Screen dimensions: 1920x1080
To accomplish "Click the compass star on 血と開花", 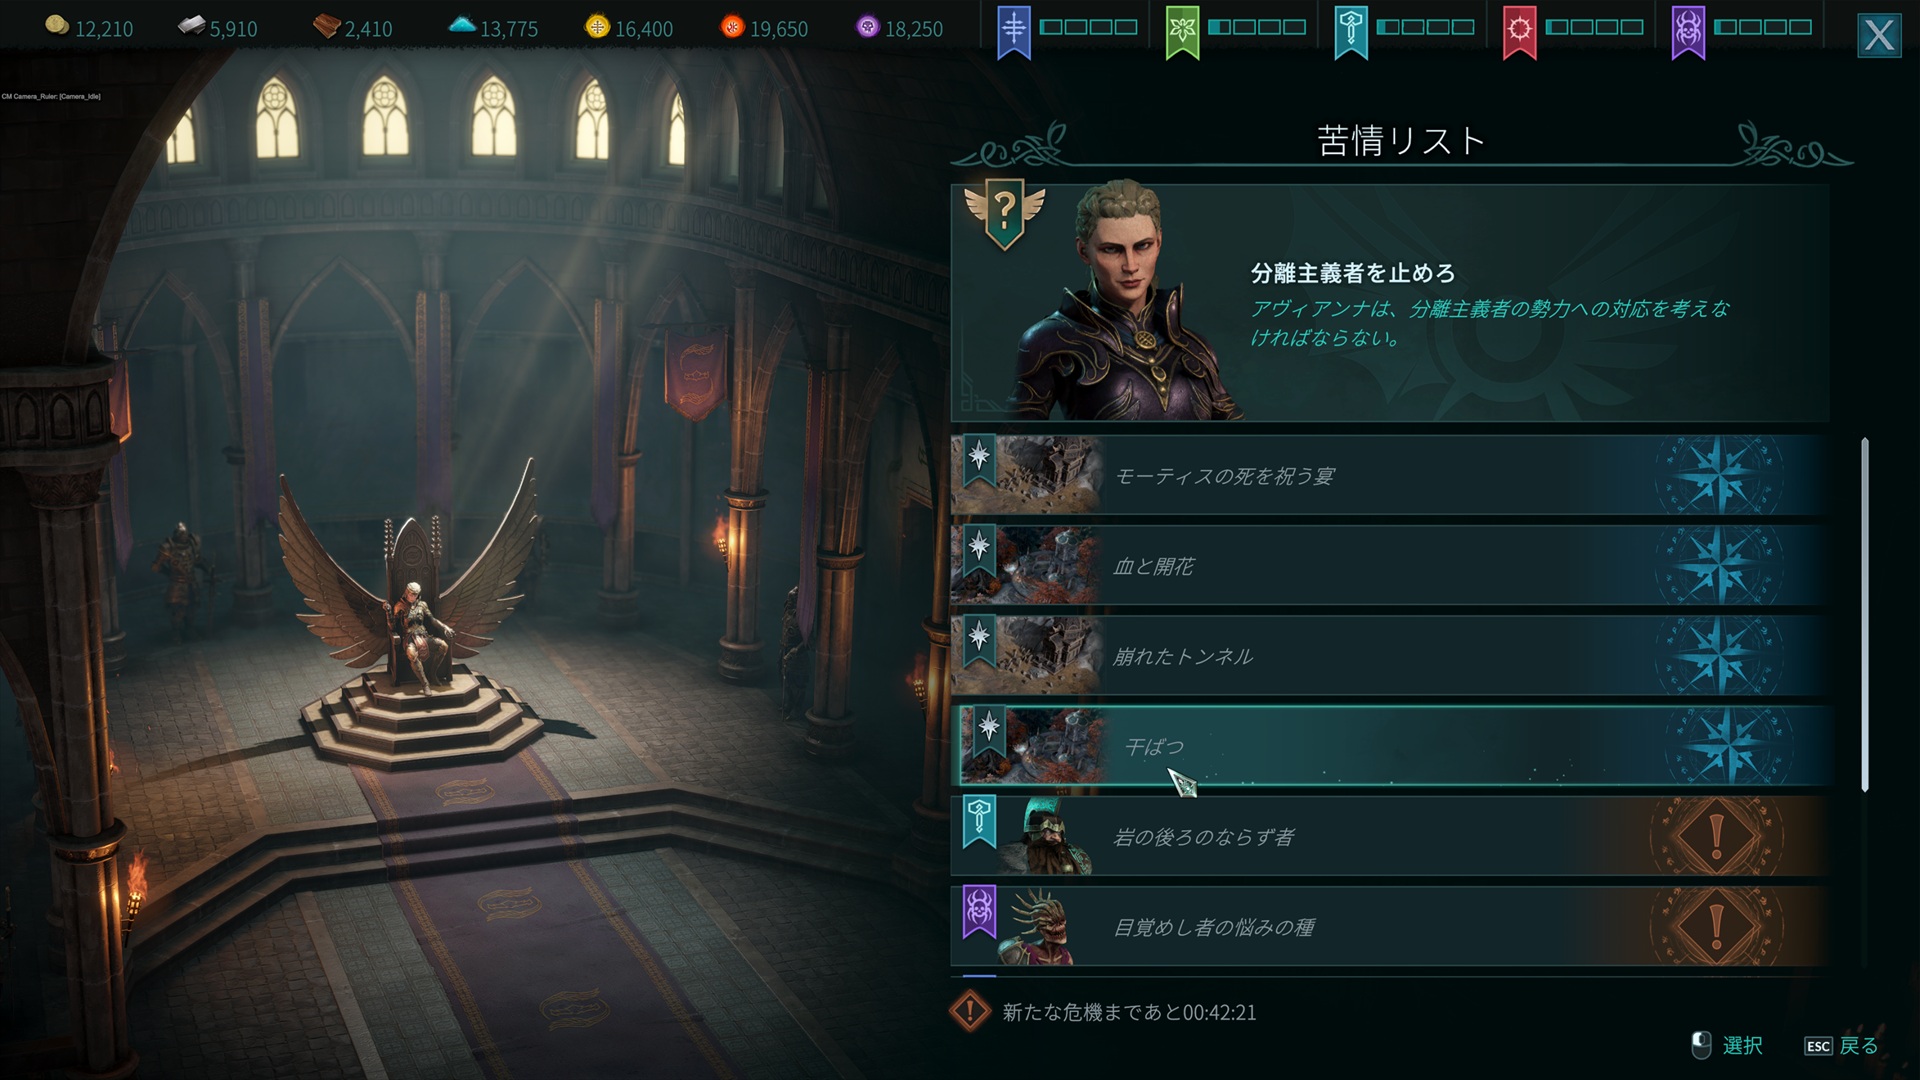I will pyautogui.click(x=1720, y=566).
